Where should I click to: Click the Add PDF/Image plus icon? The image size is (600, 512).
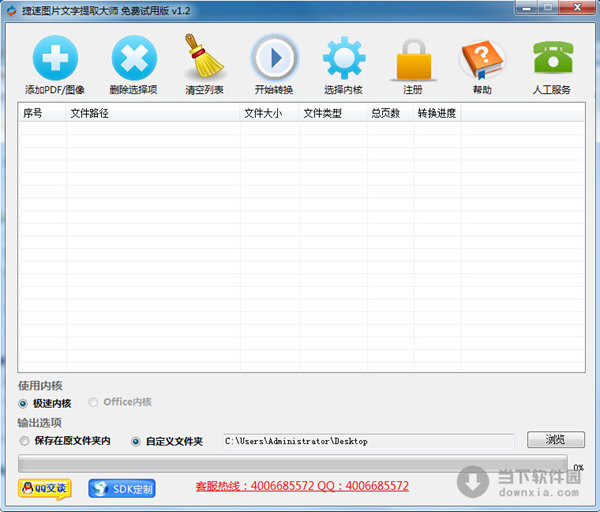pyautogui.click(x=55, y=58)
